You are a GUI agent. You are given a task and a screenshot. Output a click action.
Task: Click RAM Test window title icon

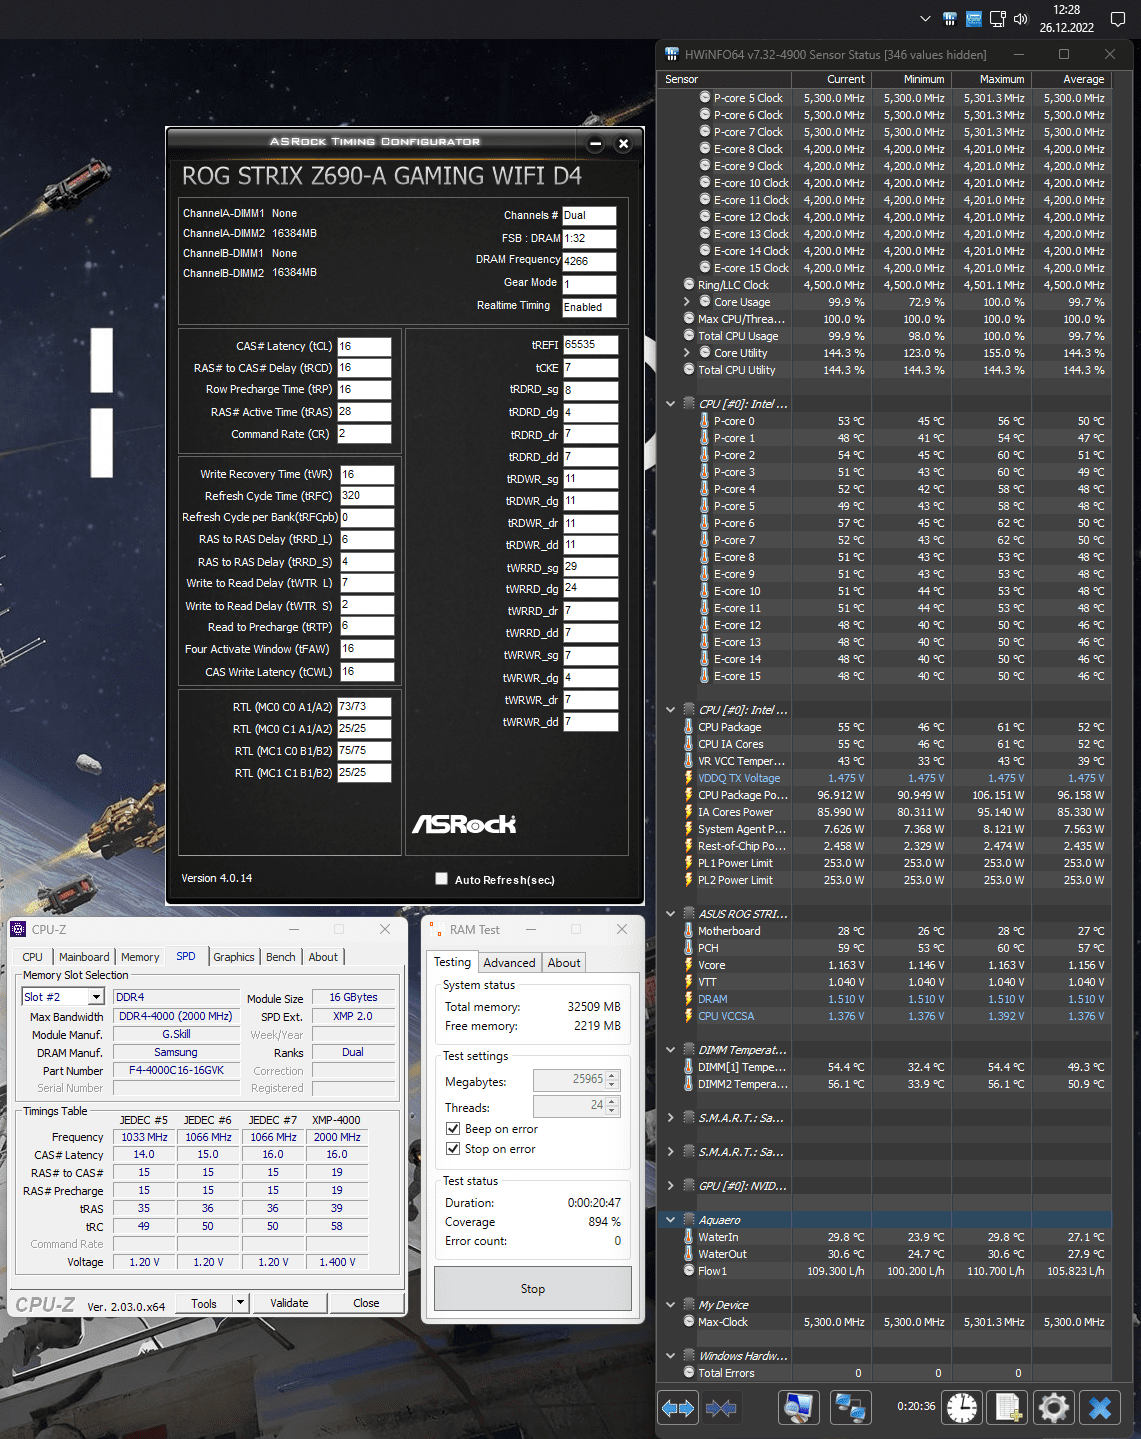436,929
